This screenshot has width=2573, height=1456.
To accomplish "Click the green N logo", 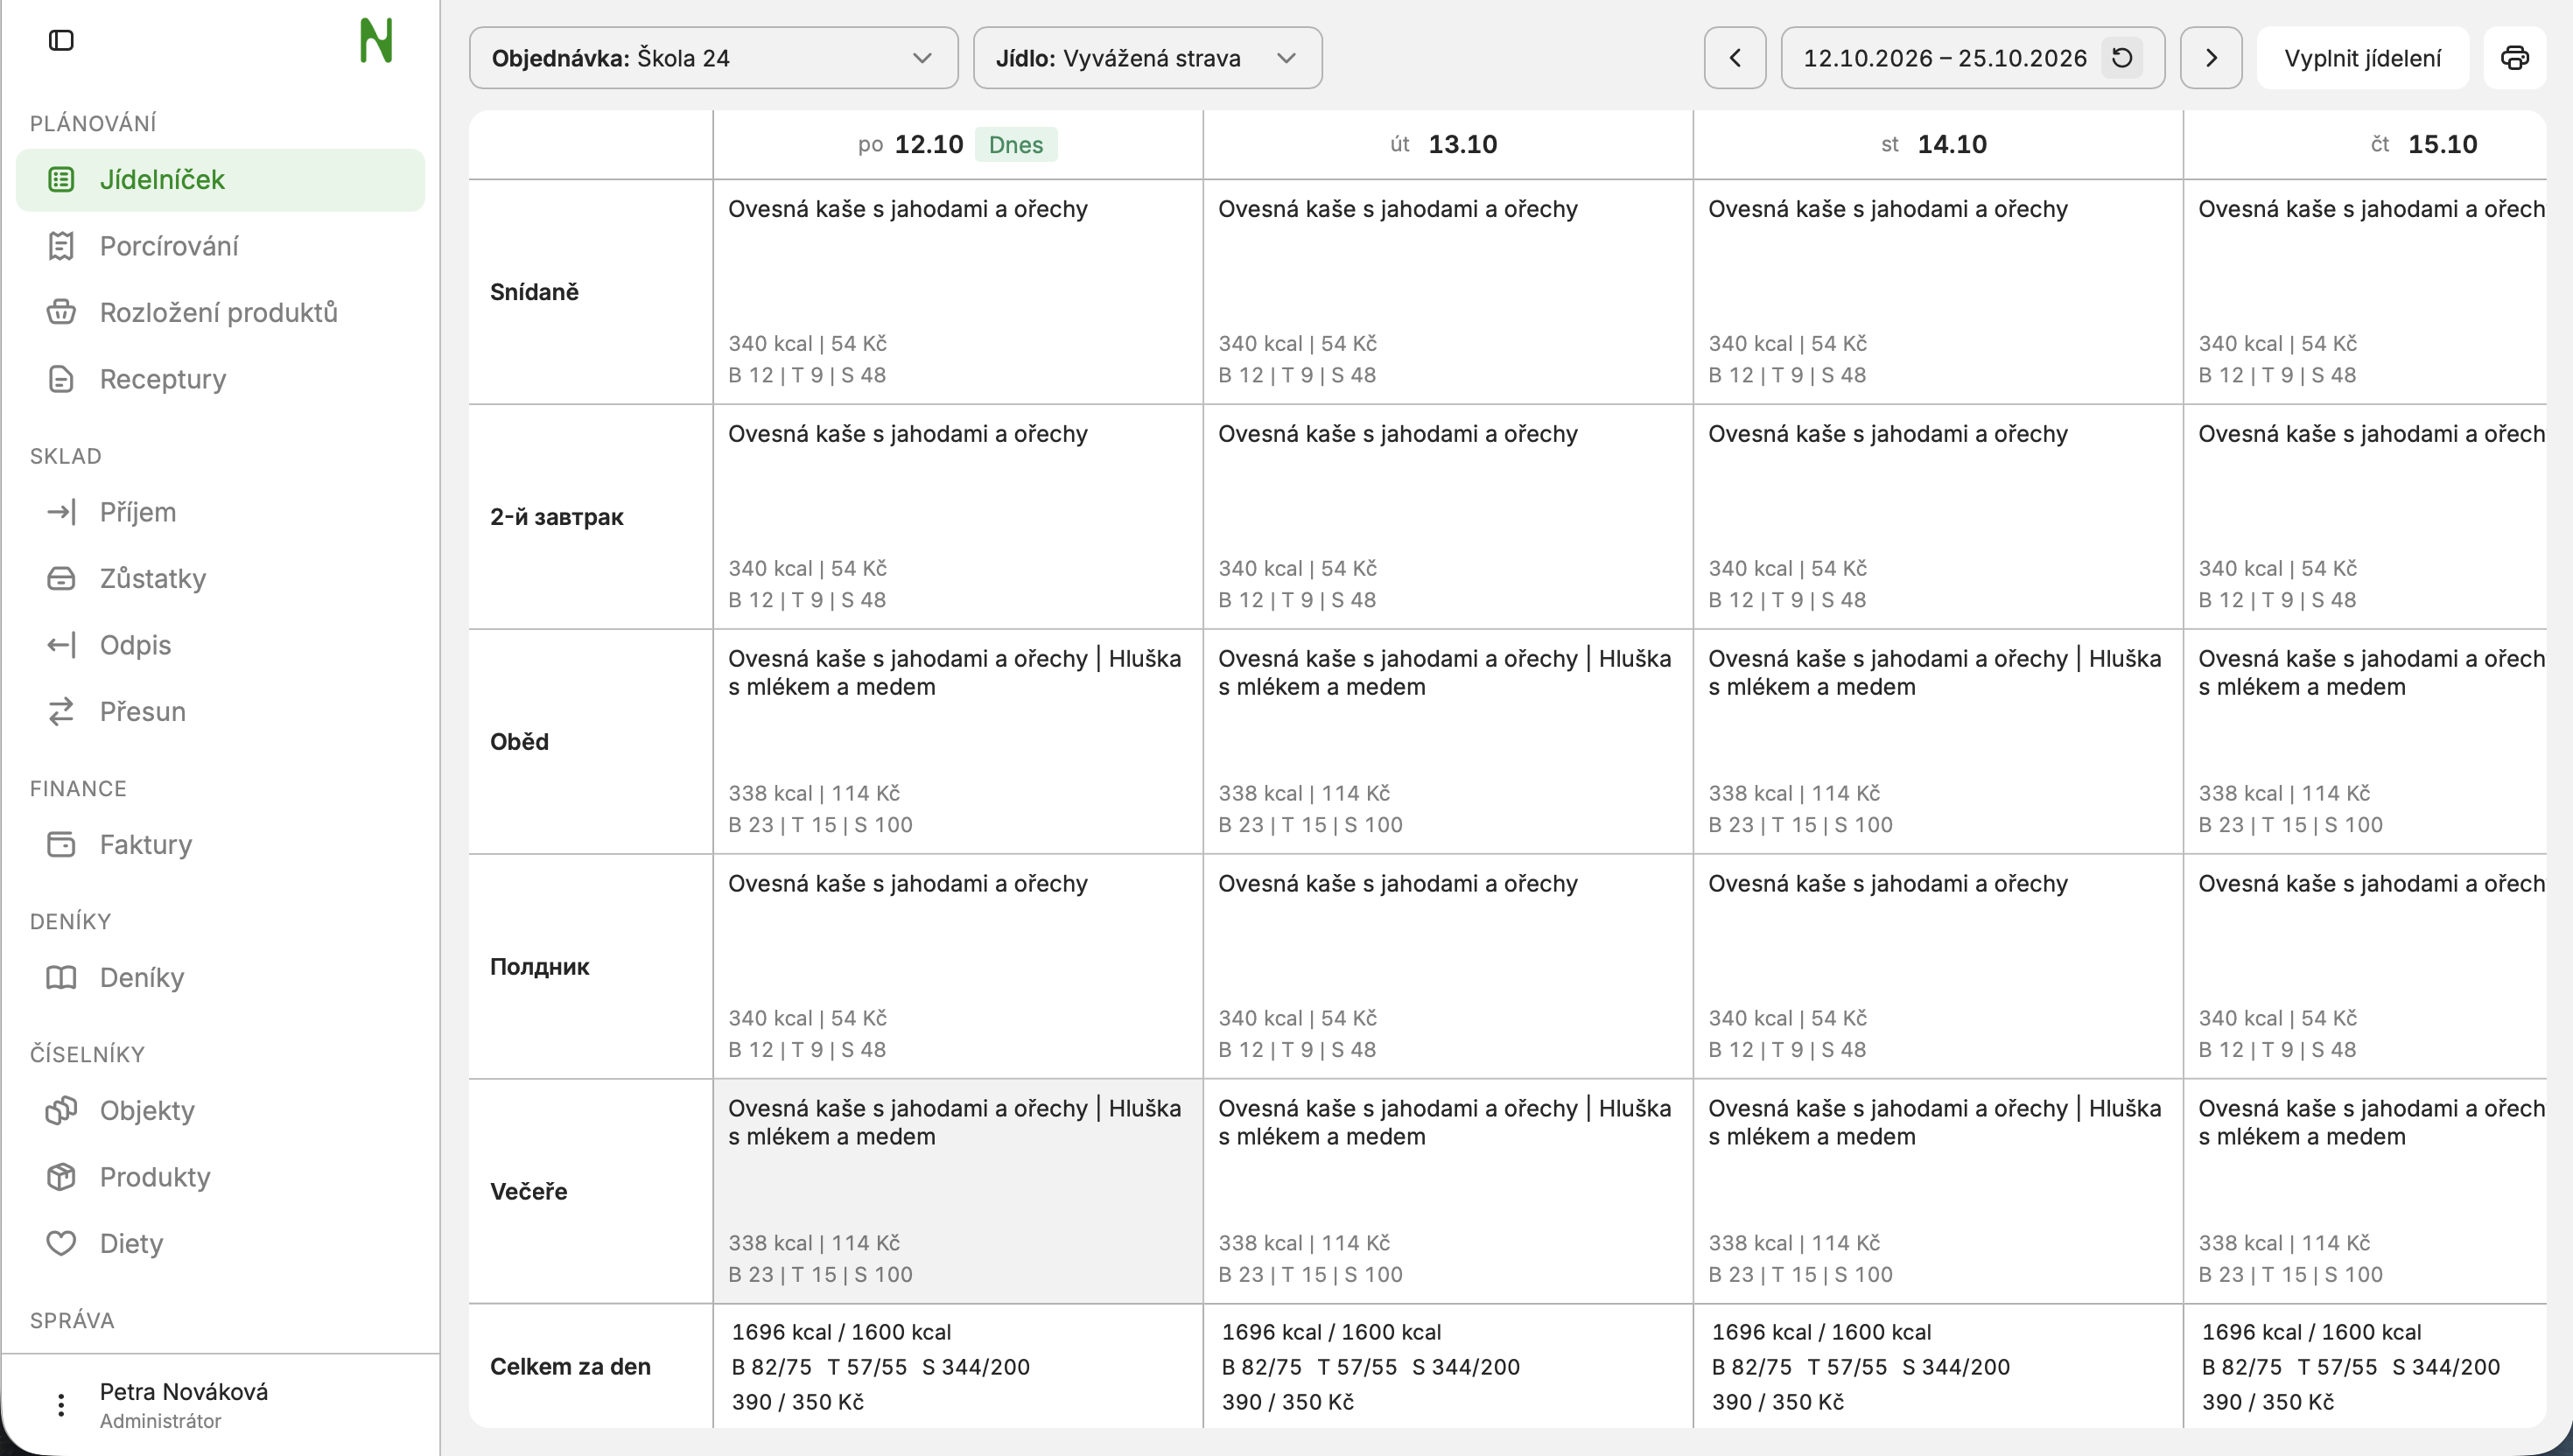I will tap(376, 41).
